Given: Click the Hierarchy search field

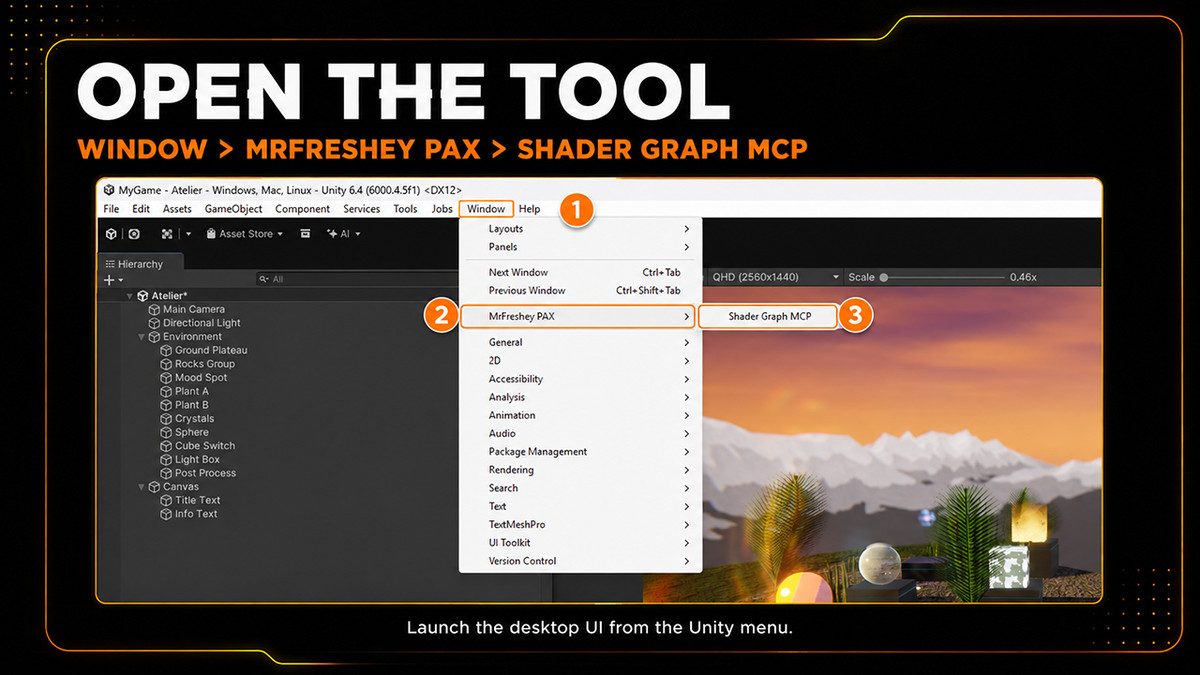Looking at the screenshot, I should click(x=355, y=280).
